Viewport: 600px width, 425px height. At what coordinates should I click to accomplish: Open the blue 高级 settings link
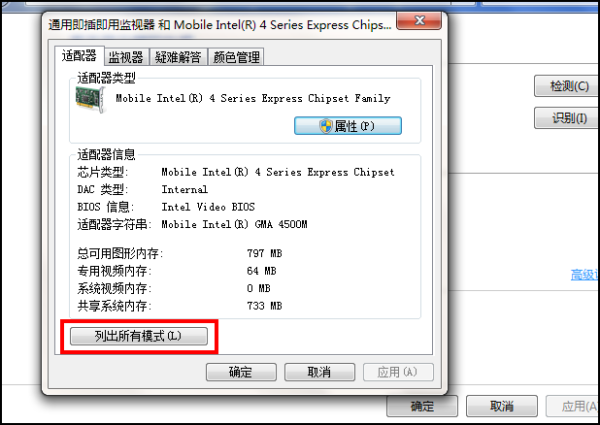point(584,274)
